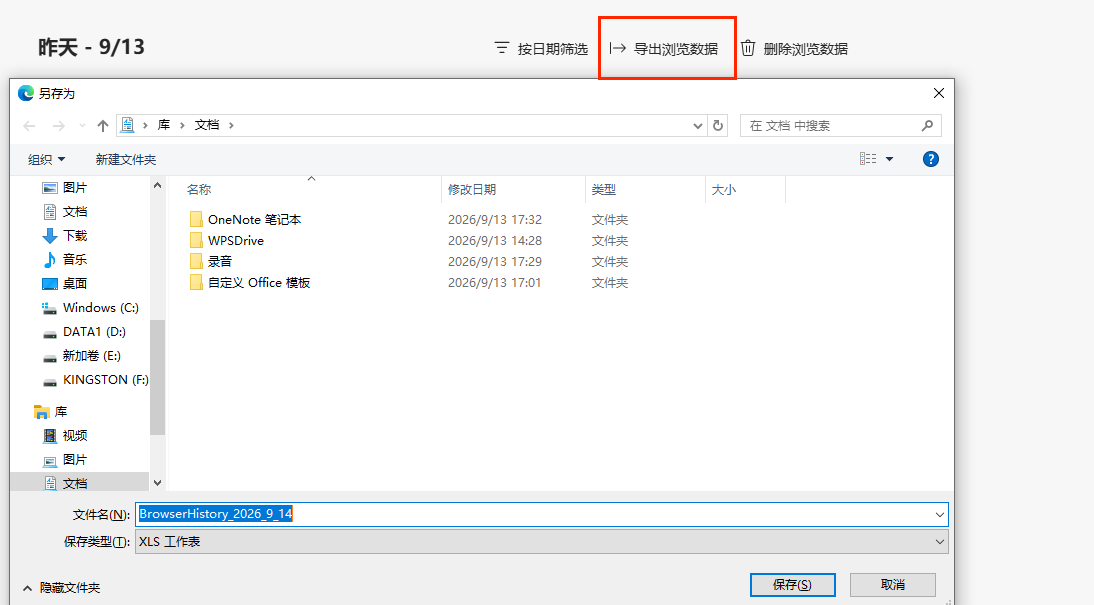
Task: Select the 库 node in navigation tree
Action: click(x=51, y=412)
